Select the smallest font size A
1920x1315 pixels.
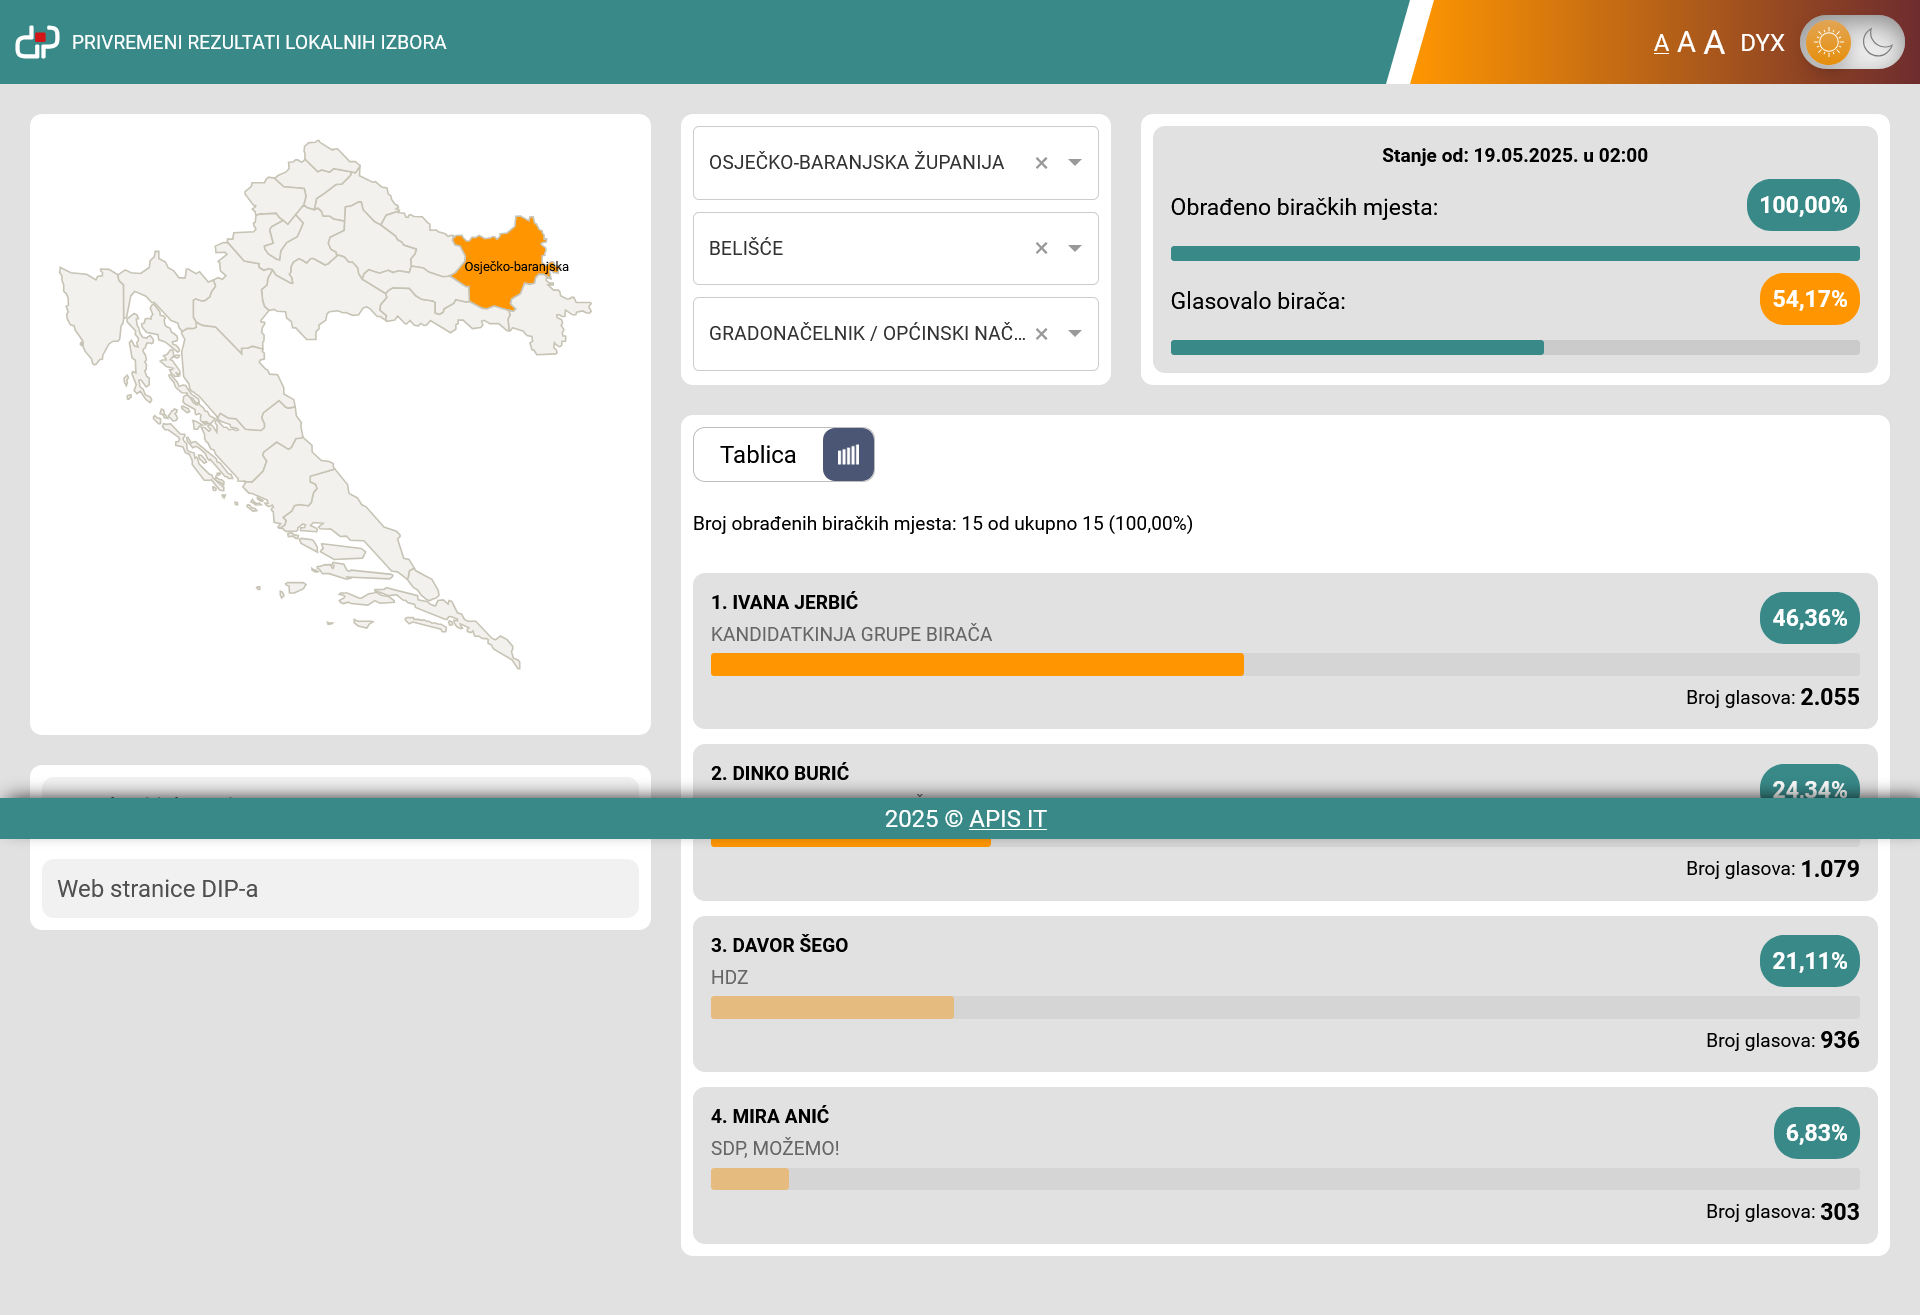(x=1661, y=44)
